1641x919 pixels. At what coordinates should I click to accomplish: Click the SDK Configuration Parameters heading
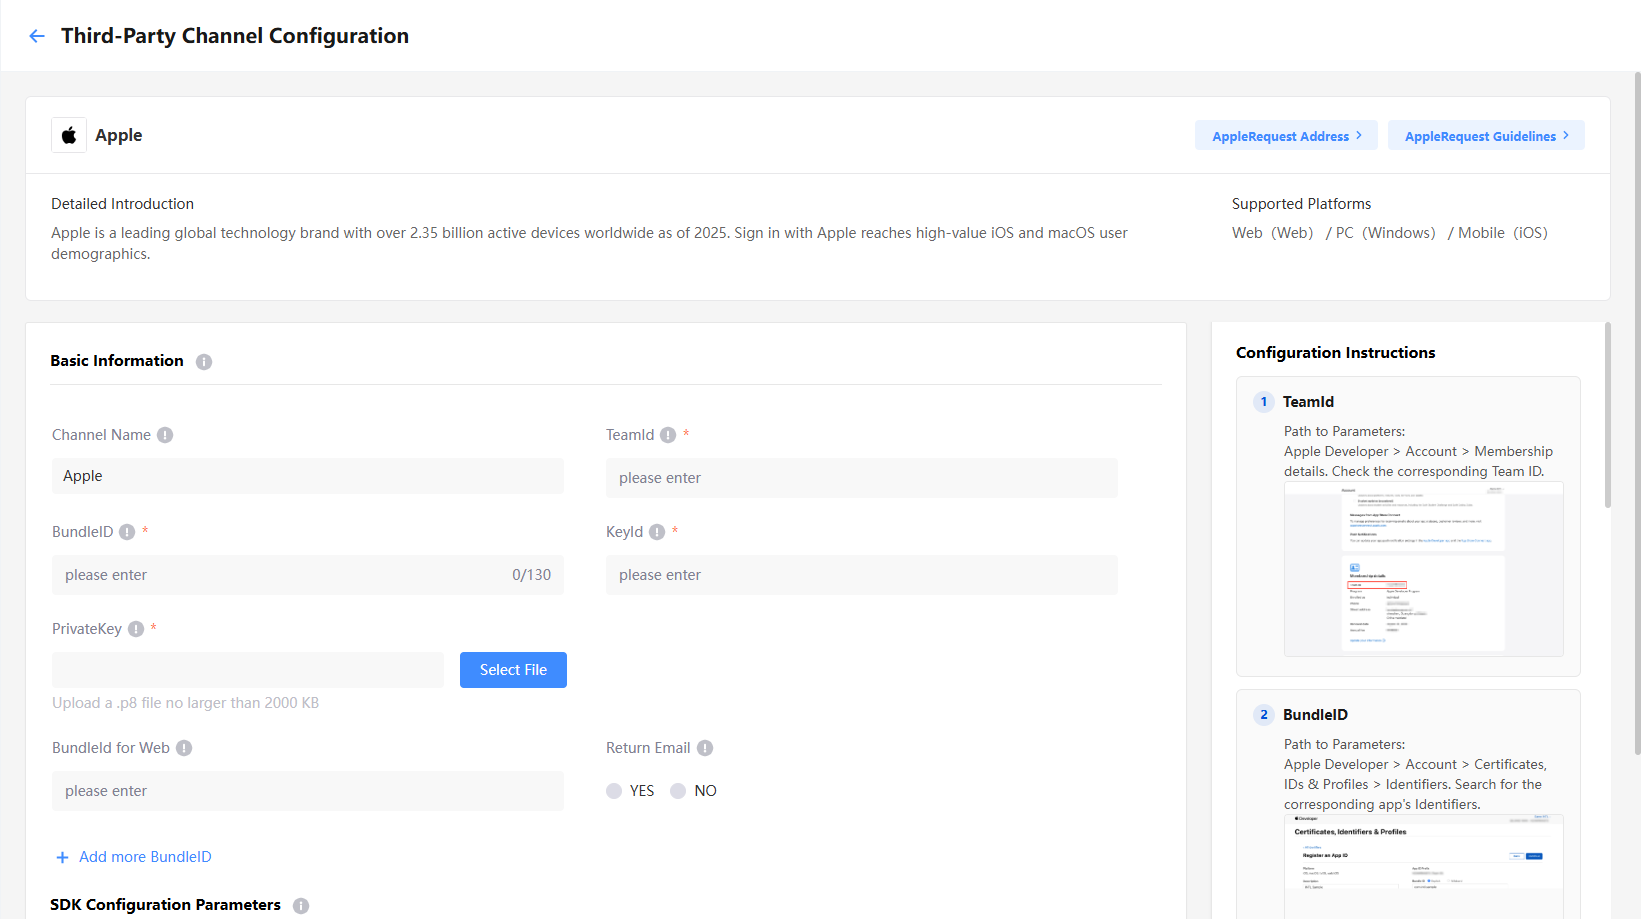tap(166, 905)
